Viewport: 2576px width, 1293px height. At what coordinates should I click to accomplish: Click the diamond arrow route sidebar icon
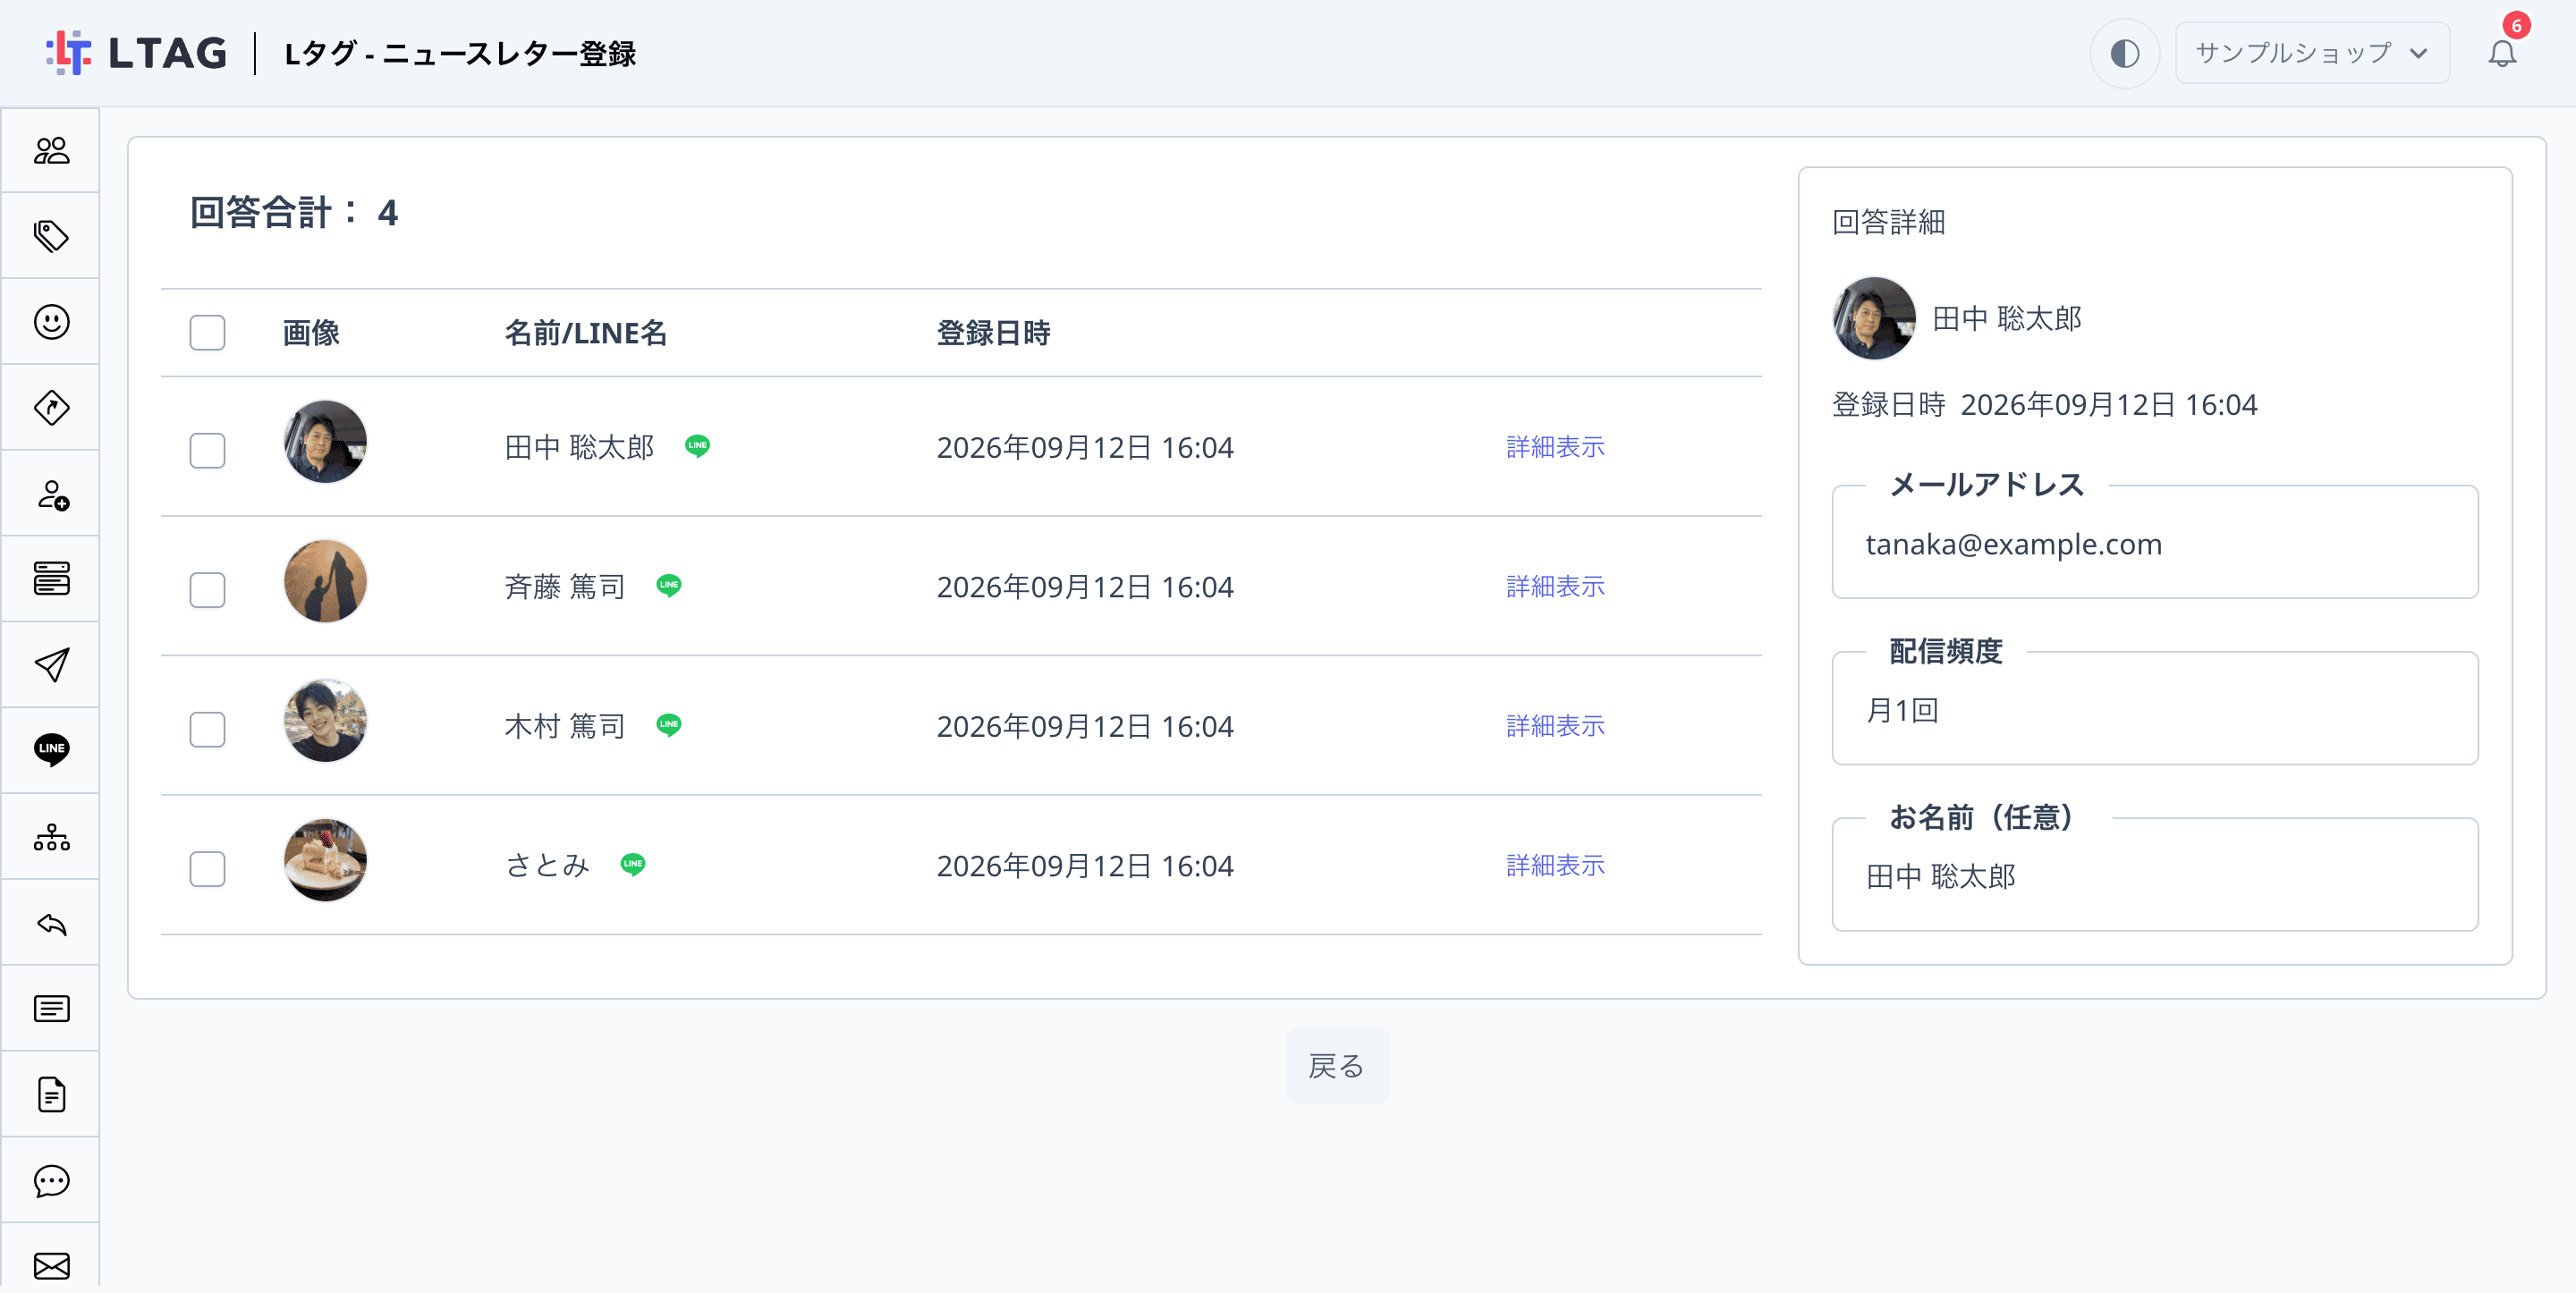(x=51, y=408)
